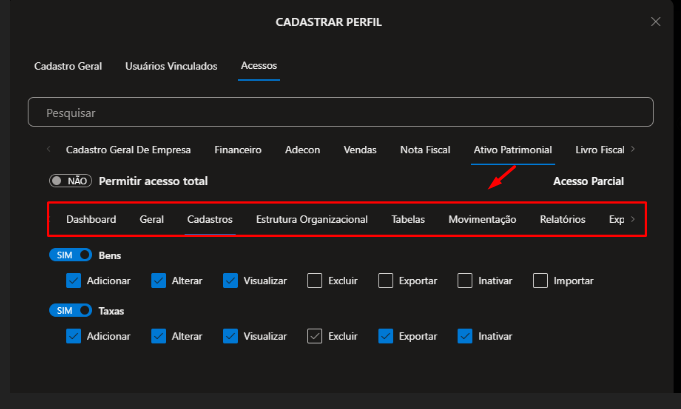Click the Pesquisar search field
This screenshot has width=681, height=409.
point(340,113)
